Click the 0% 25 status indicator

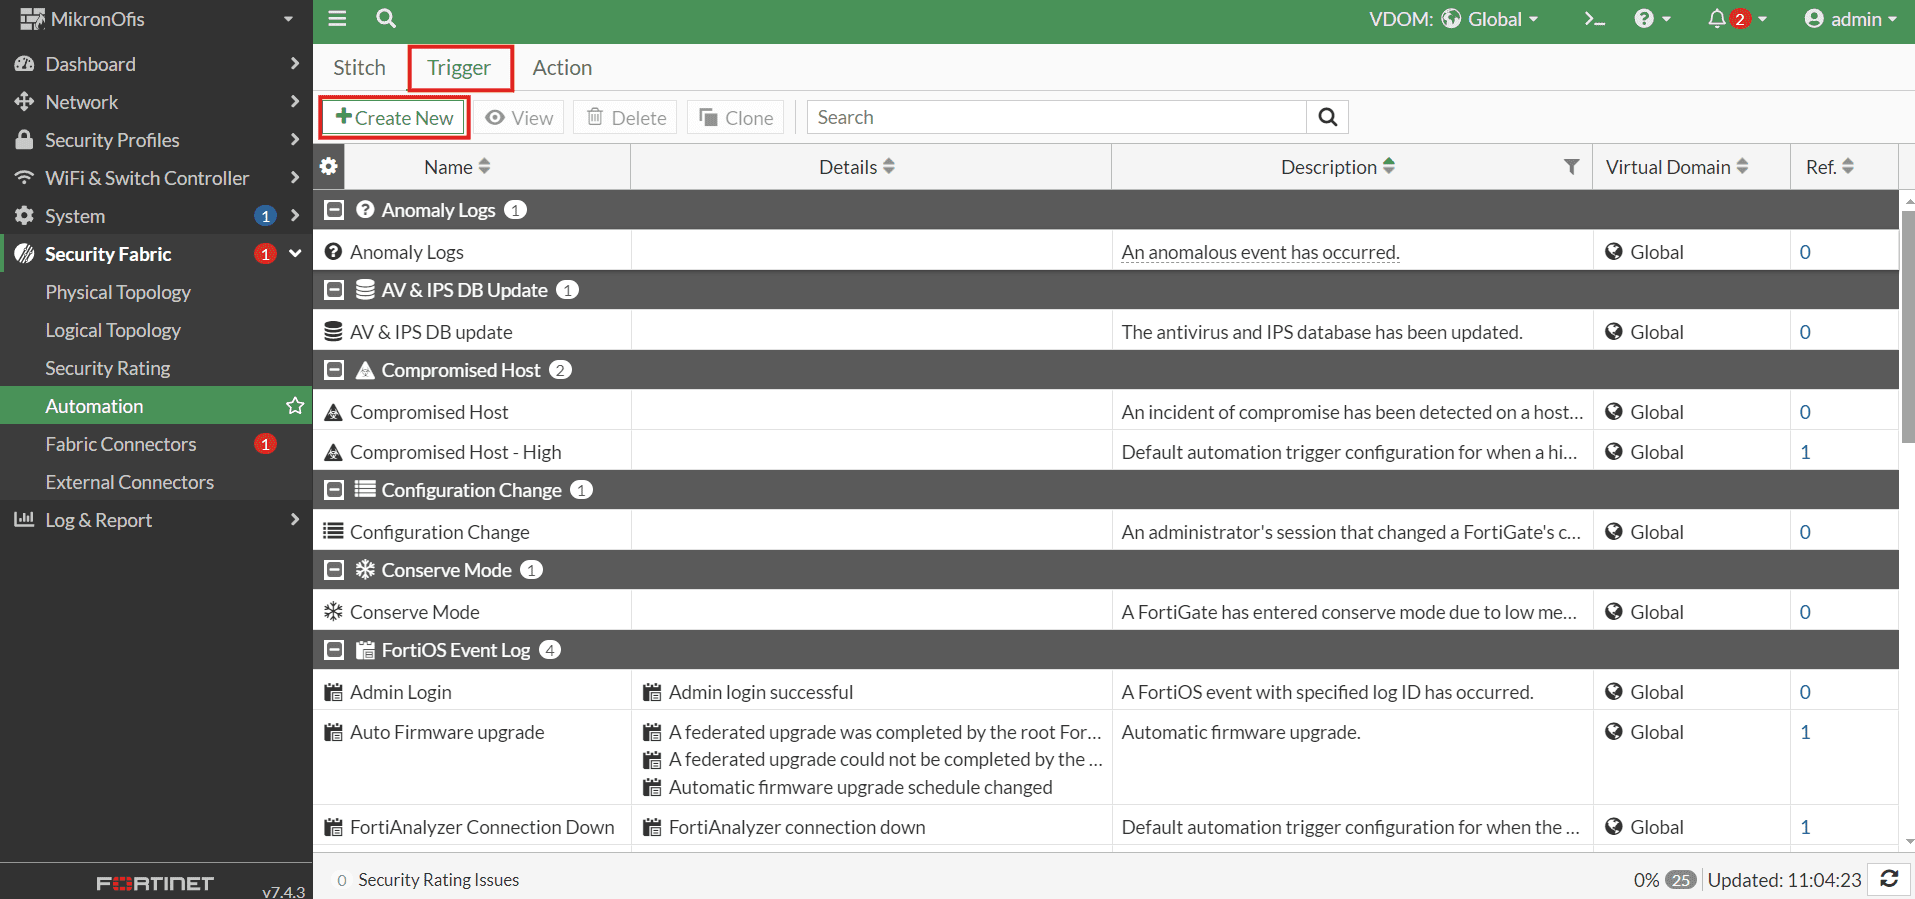(1664, 880)
